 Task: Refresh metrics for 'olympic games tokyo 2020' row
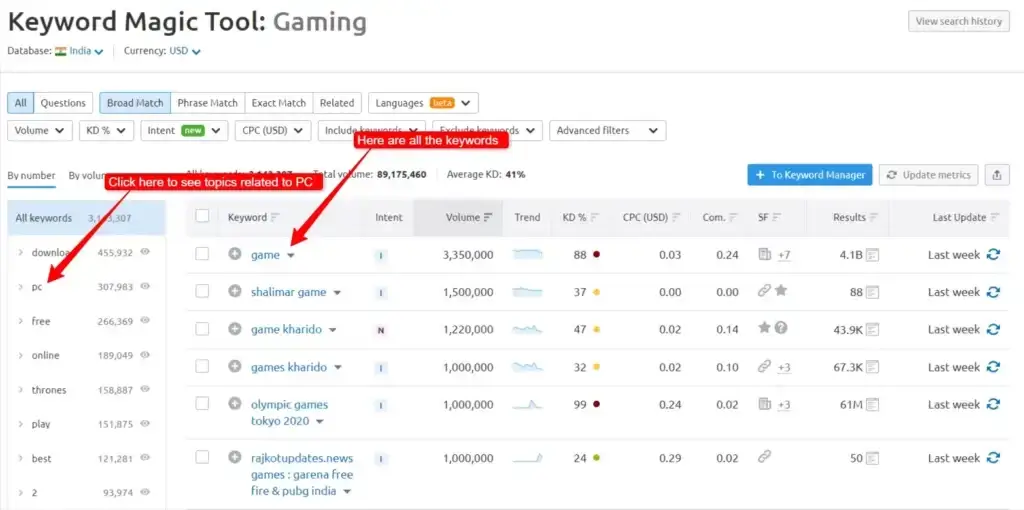point(993,405)
